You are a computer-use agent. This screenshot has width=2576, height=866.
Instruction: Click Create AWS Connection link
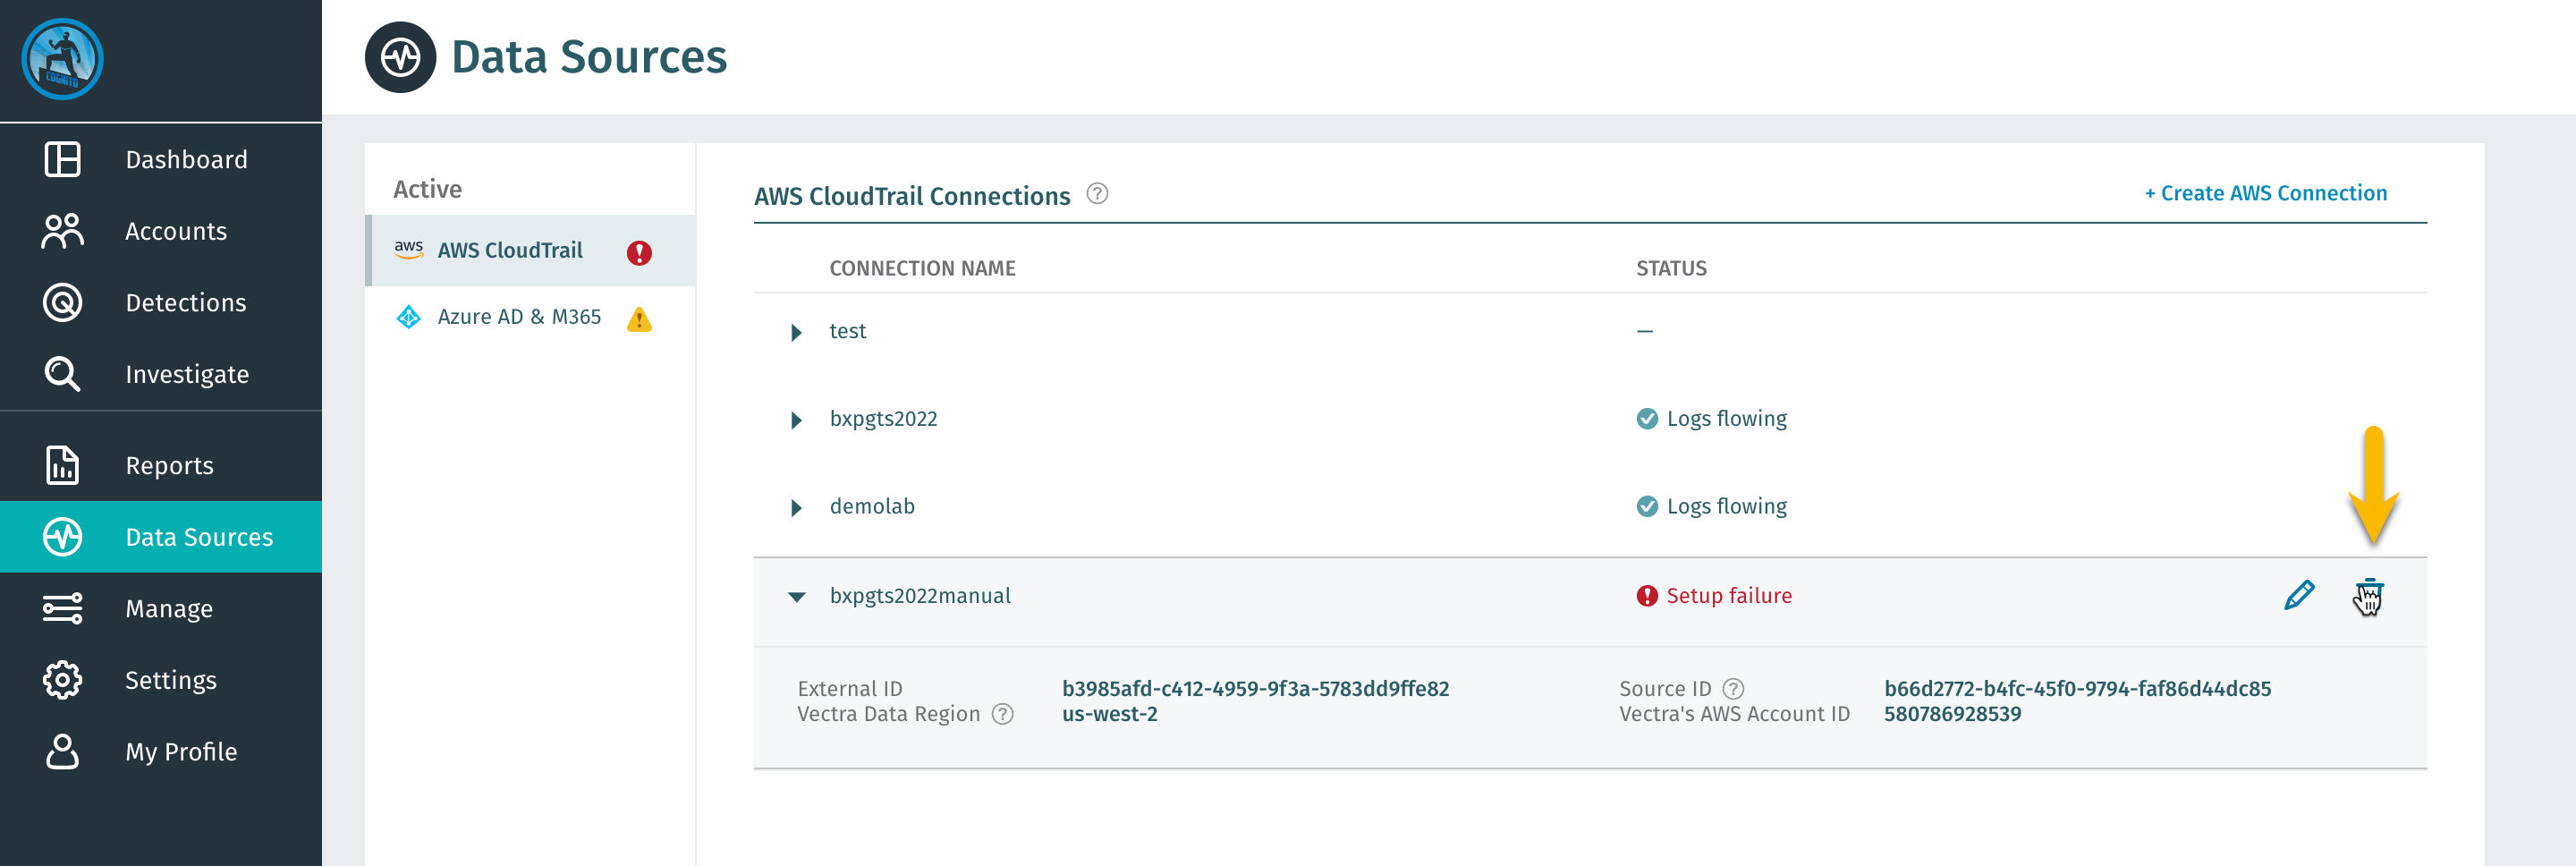point(2265,193)
